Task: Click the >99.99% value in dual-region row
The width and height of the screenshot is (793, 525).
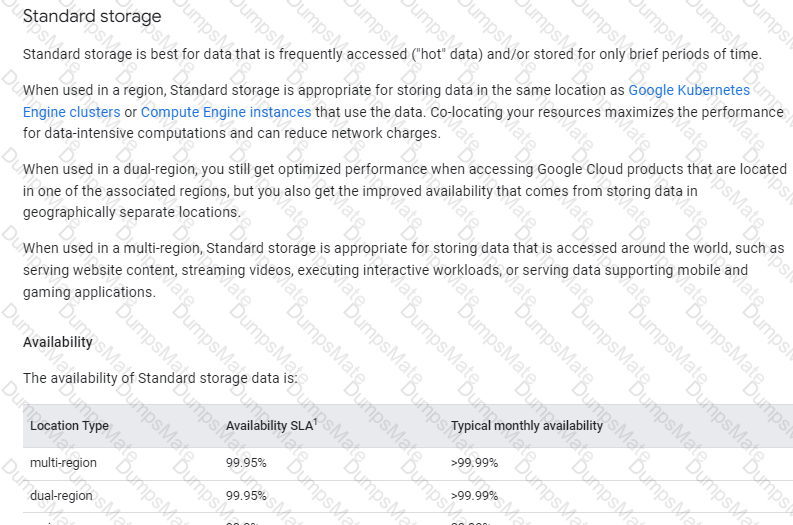Action: click(474, 496)
